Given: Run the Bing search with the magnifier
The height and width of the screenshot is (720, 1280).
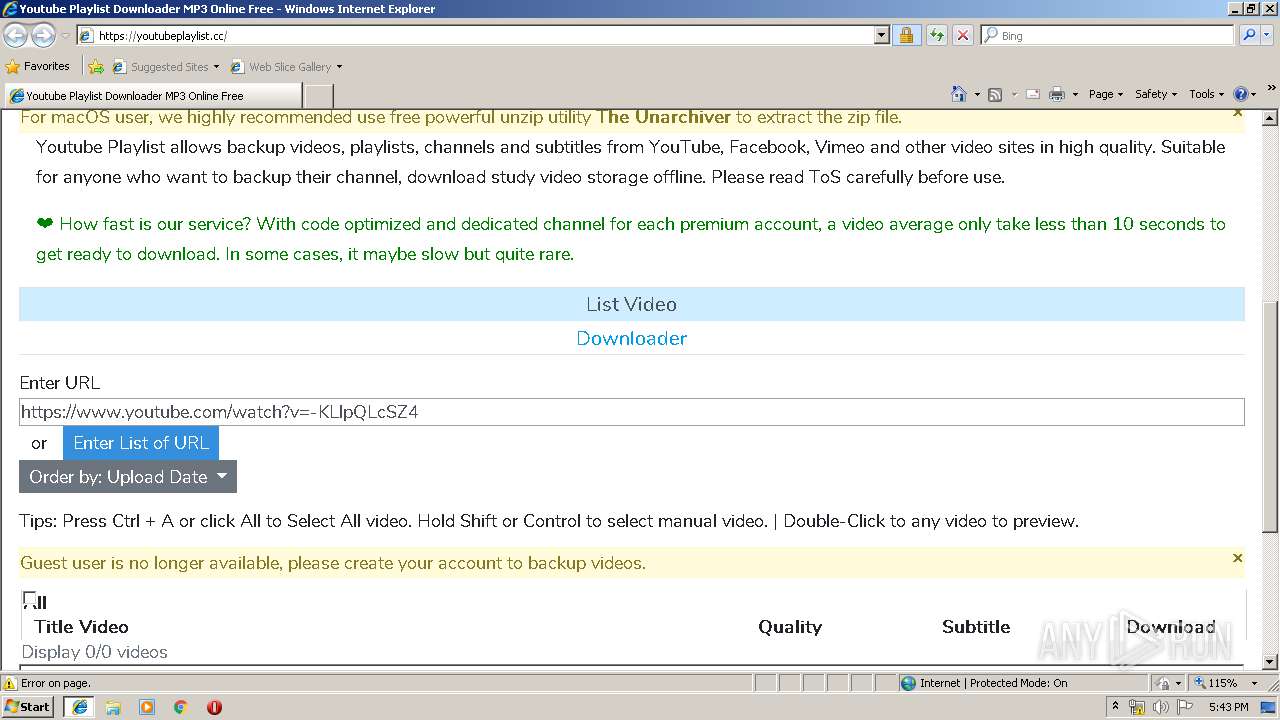Looking at the screenshot, I should [x=1248, y=35].
